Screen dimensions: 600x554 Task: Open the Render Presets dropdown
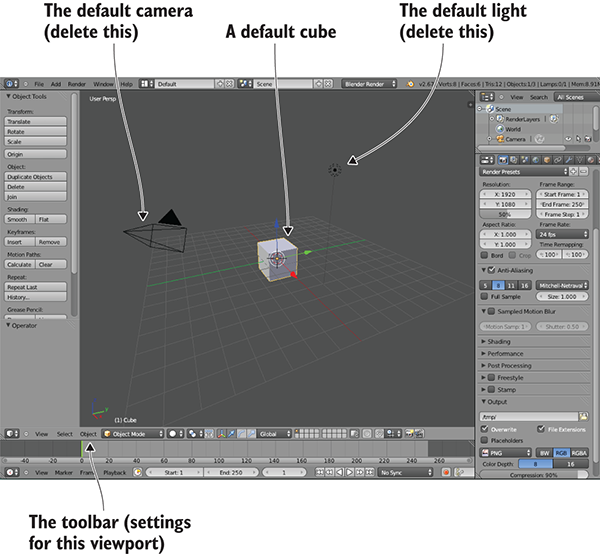[x=523, y=172]
